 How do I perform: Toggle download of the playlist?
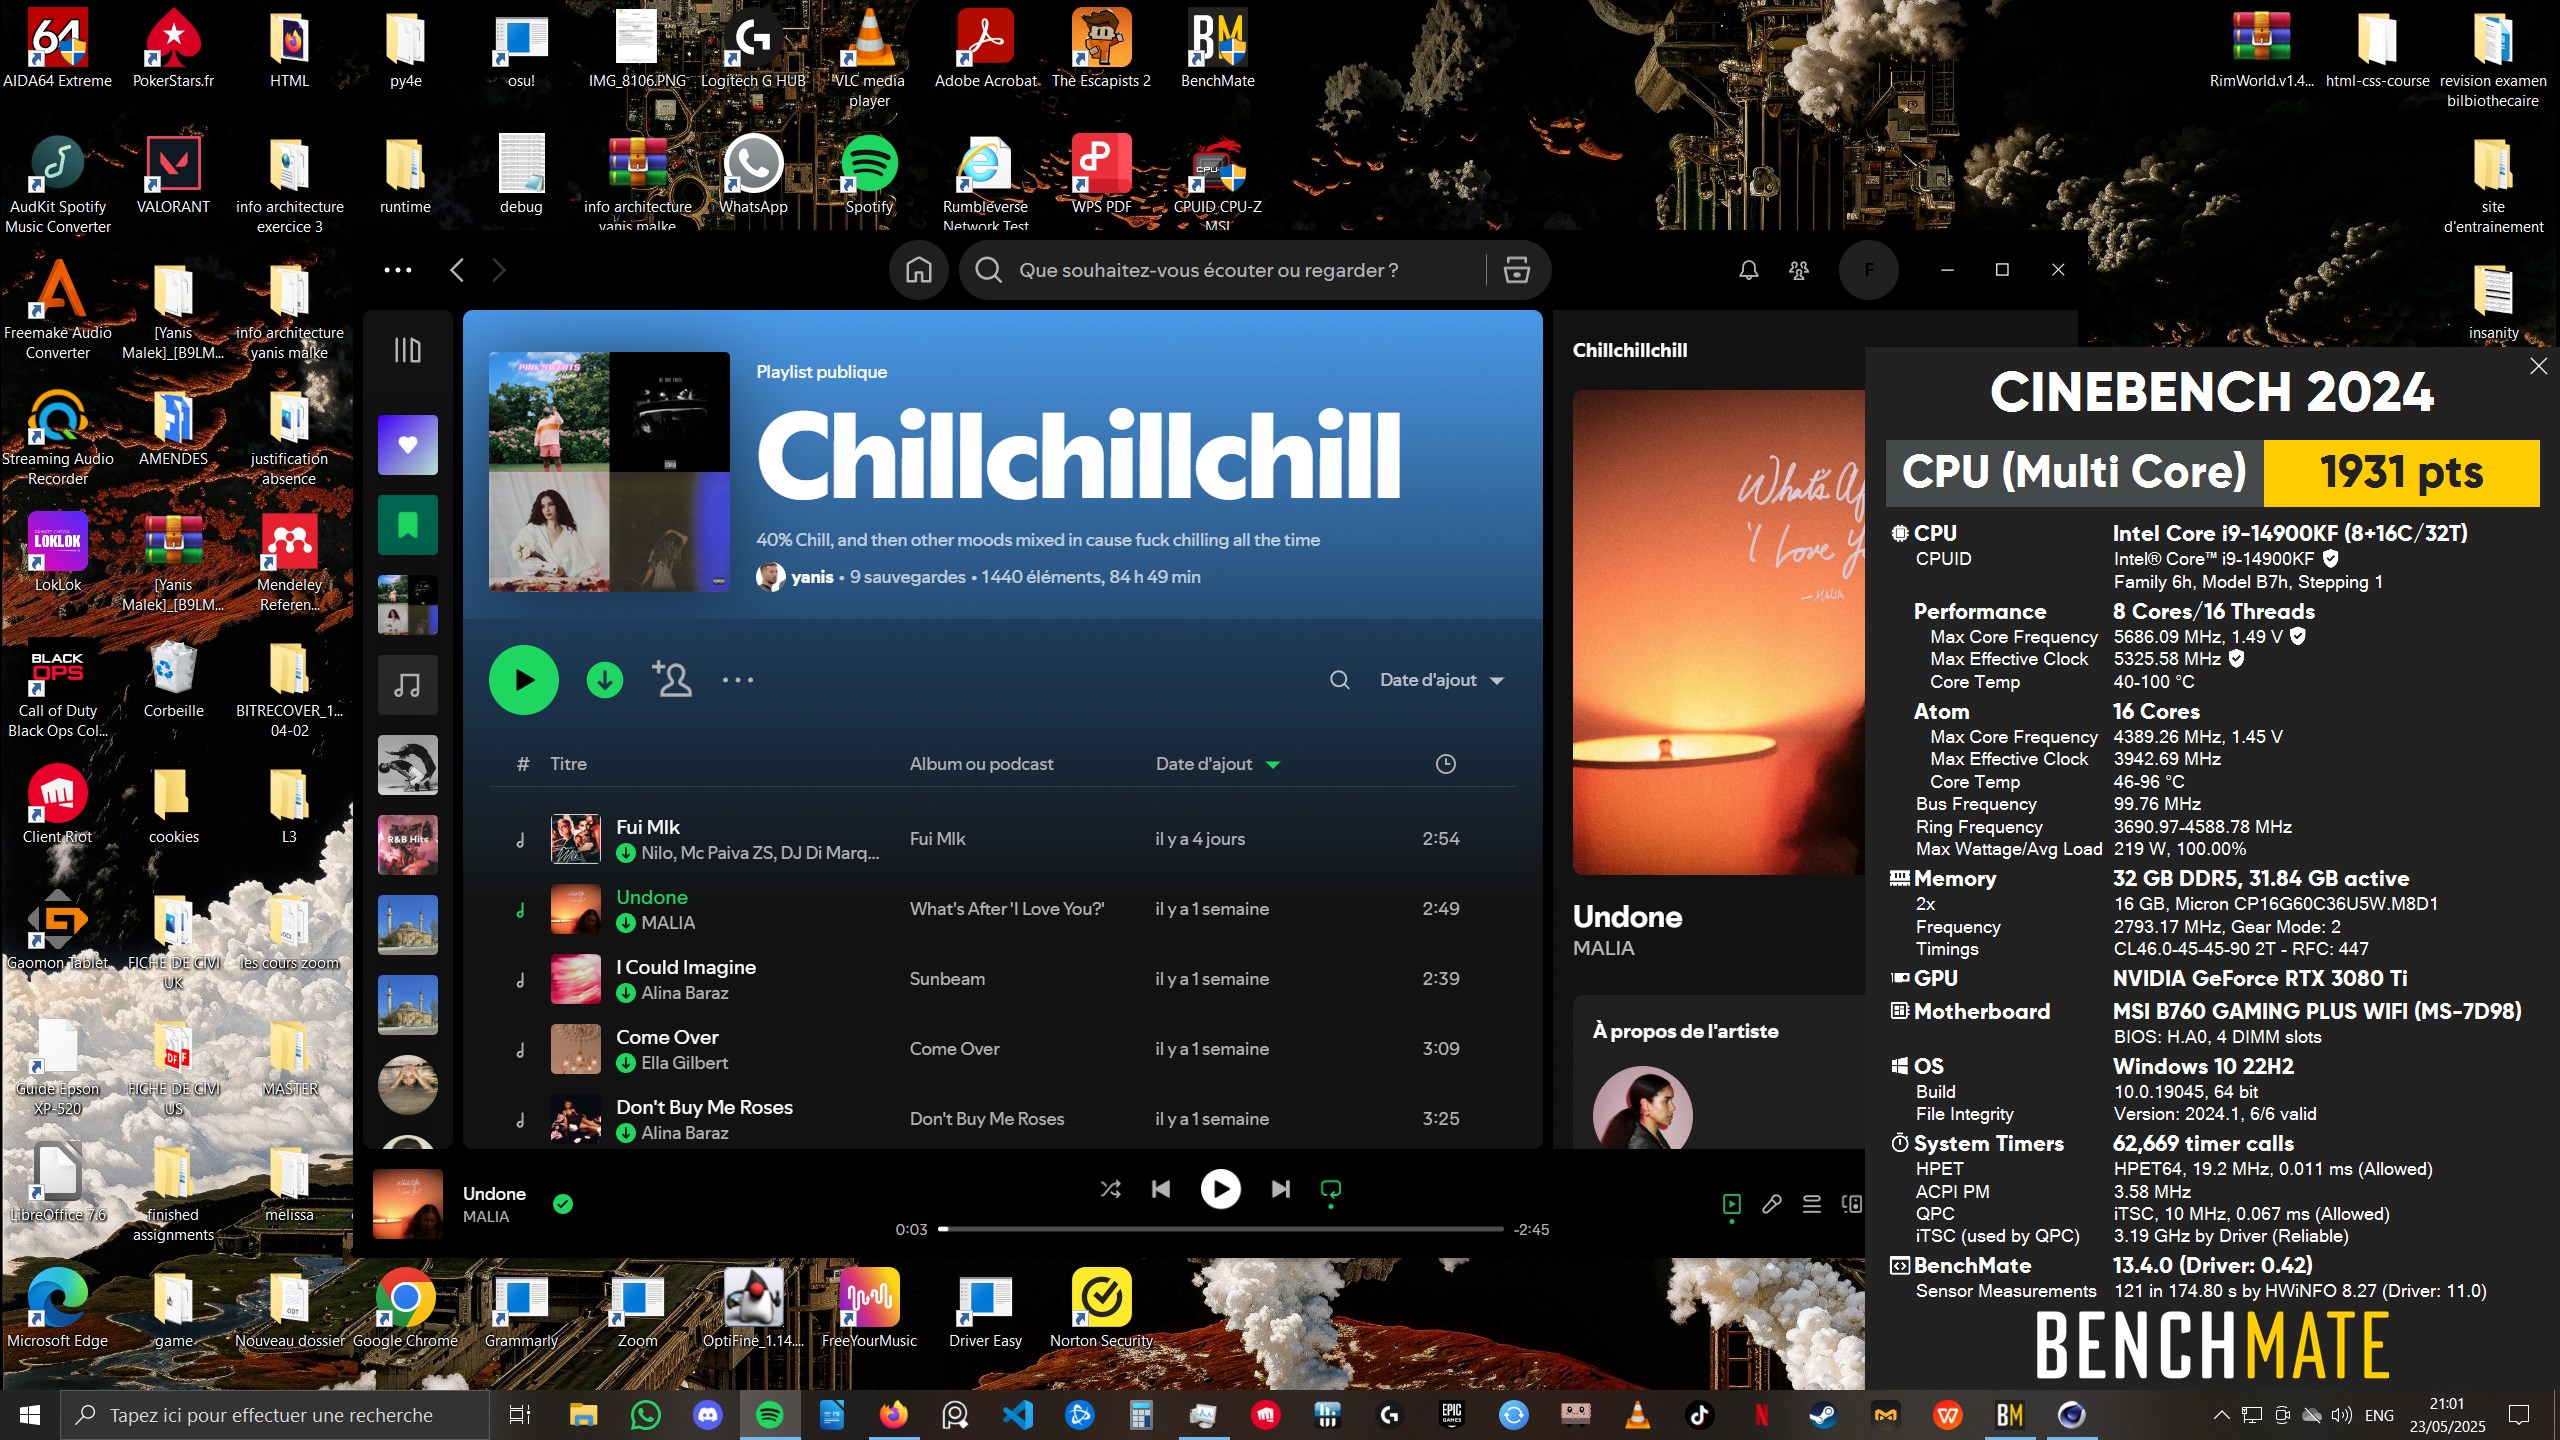point(604,680)
